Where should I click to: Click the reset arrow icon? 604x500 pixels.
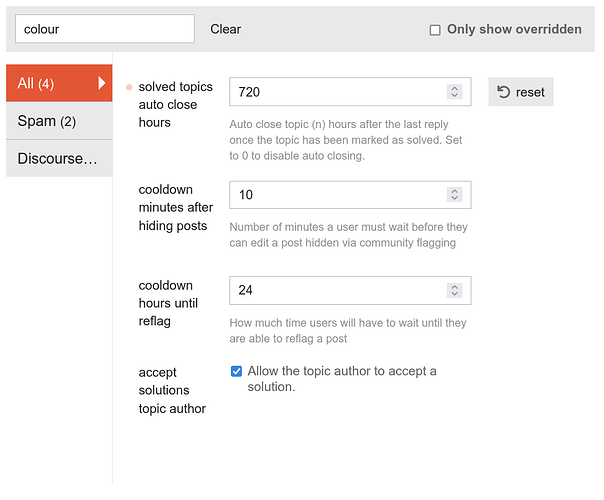[503, 92]
